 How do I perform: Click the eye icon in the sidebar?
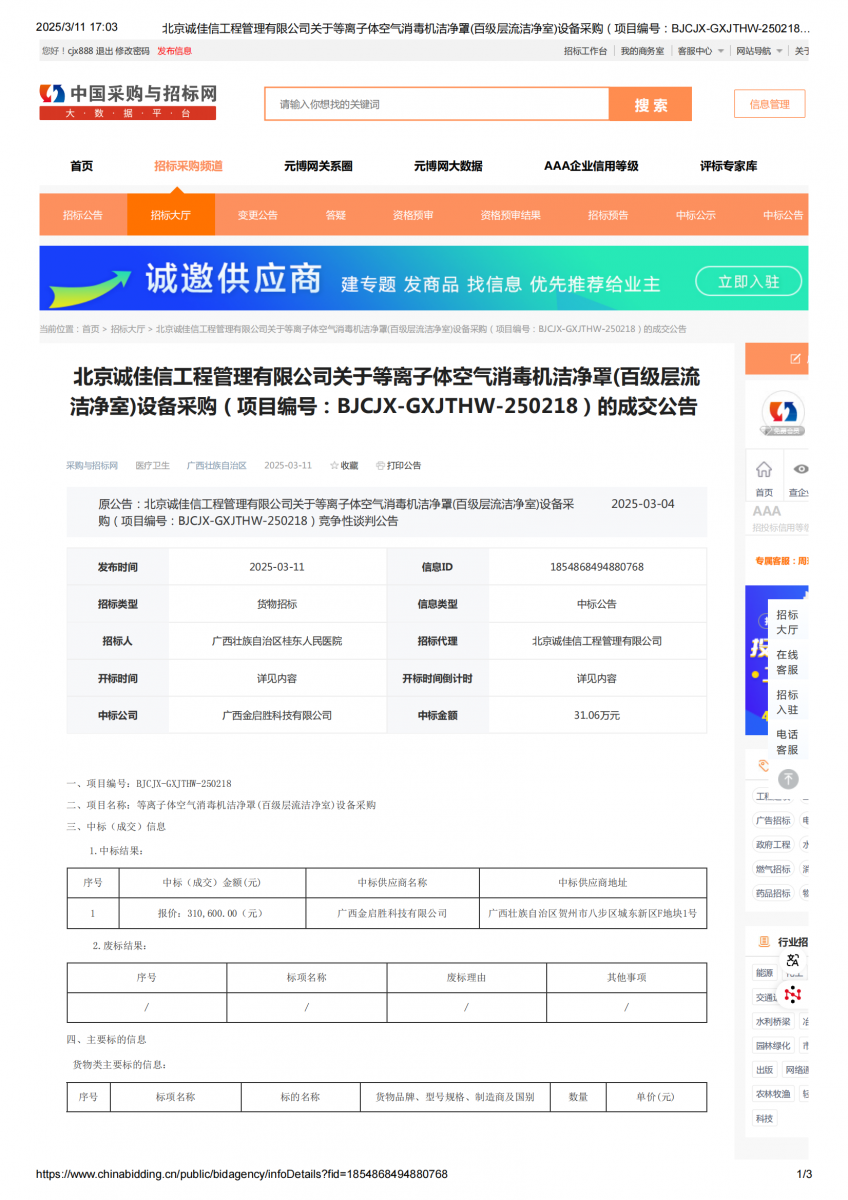[800, 469]
